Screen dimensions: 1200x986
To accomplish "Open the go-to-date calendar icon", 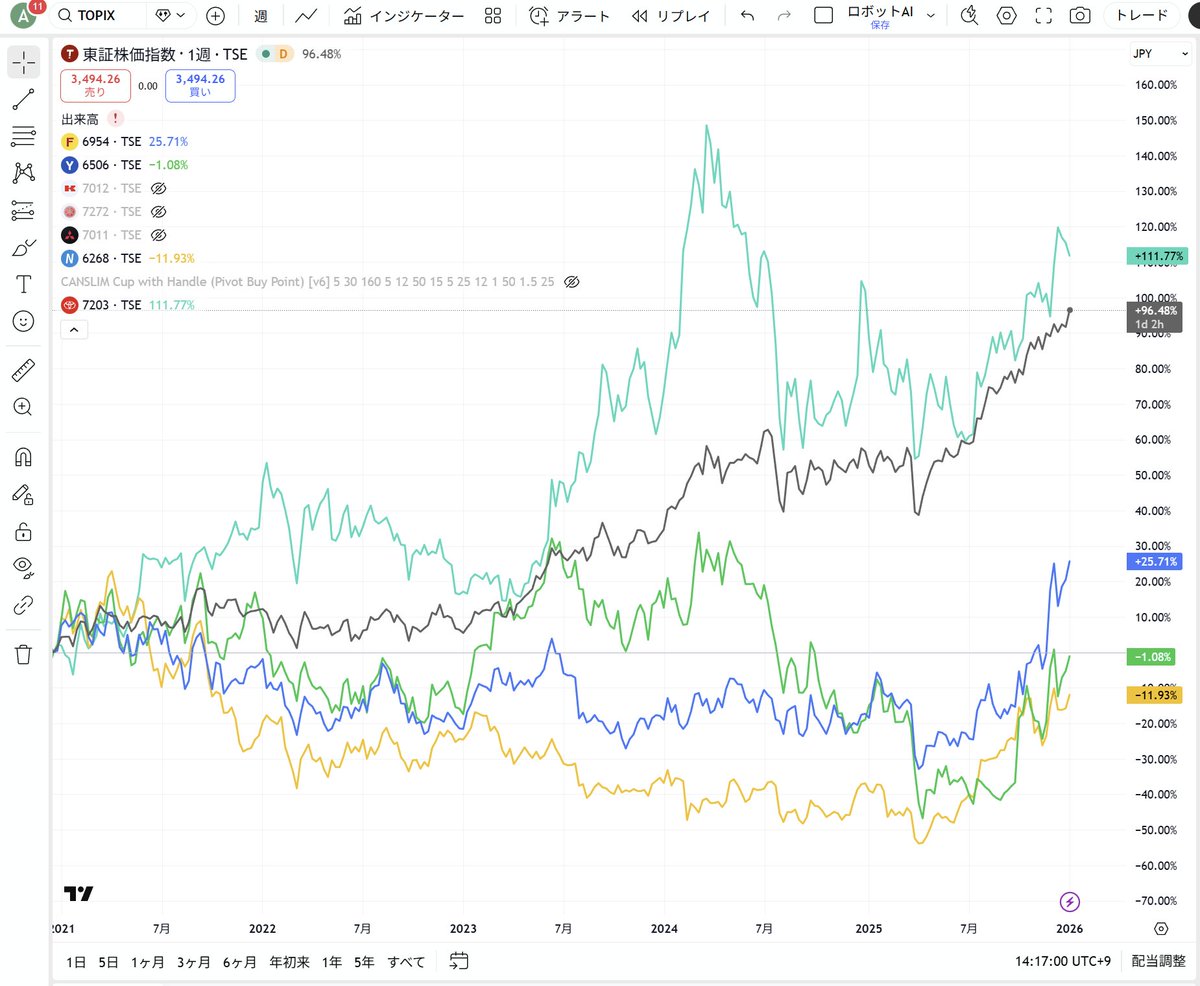I will pyautogui.click(x=459, y=962).
